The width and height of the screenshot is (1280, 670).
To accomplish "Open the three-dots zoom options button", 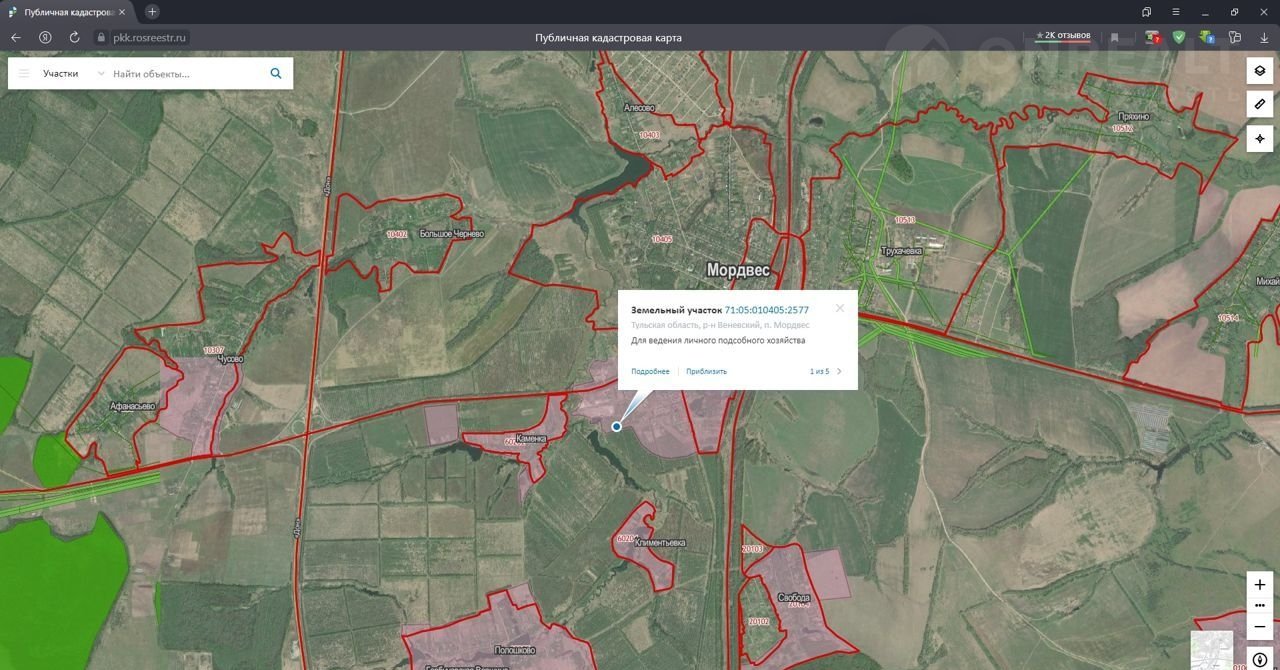I will 1259,605.
